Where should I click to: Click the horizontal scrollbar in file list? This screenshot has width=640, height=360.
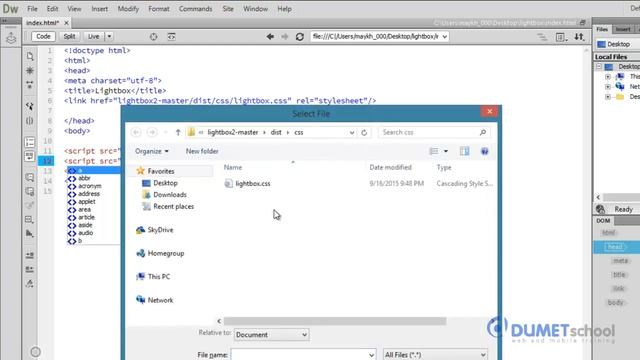click(335, 321)
